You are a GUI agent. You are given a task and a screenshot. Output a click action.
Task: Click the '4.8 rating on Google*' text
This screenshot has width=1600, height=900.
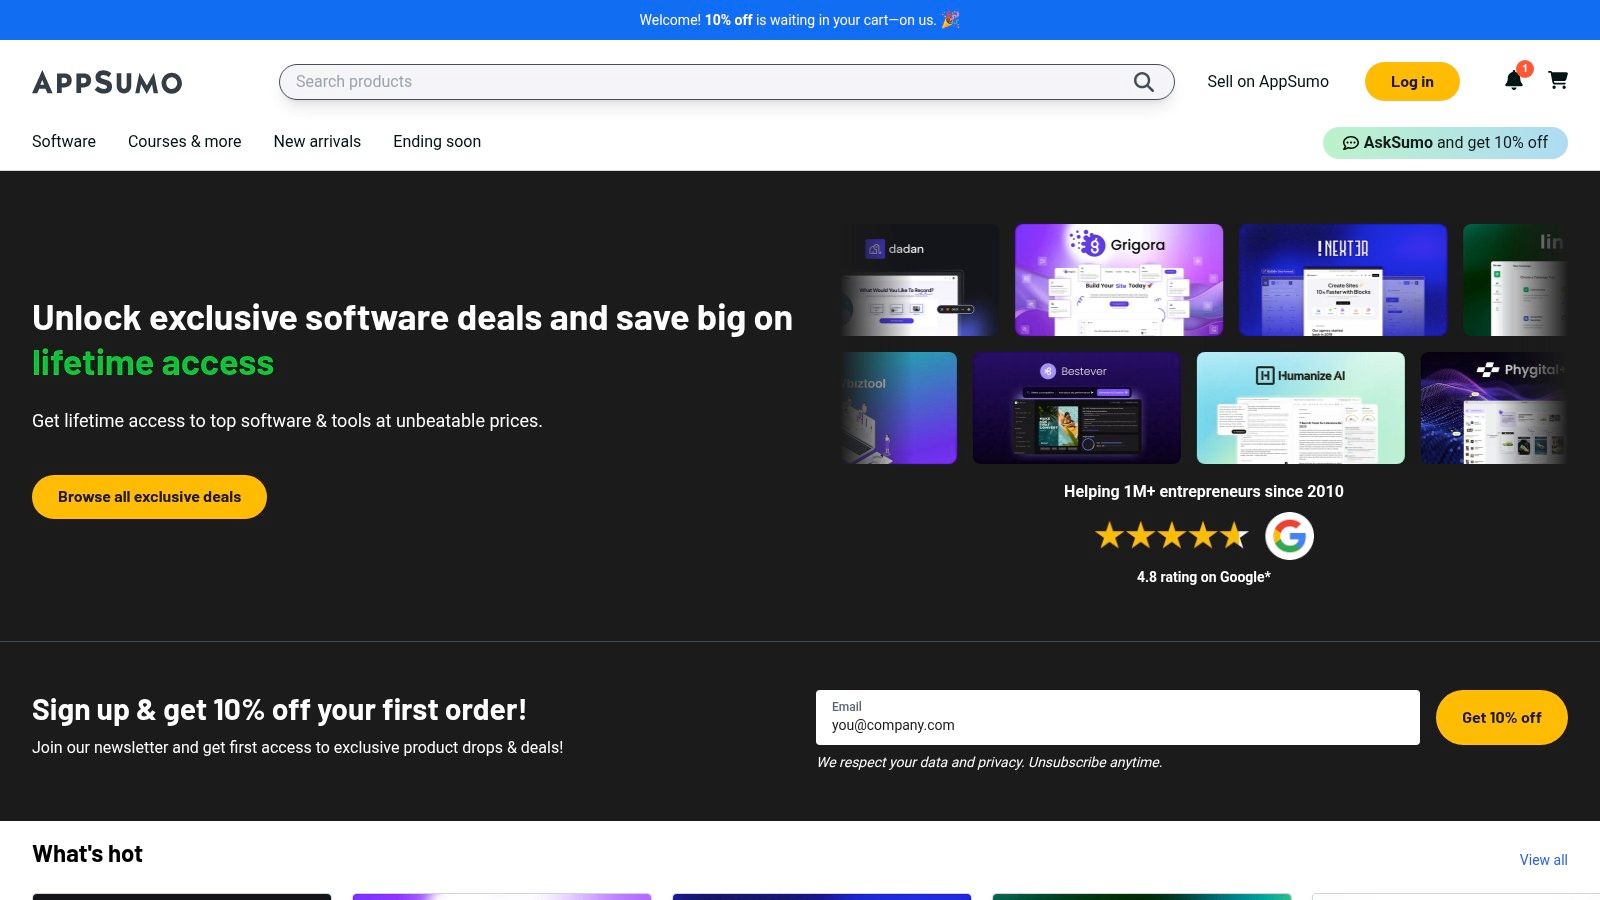point(1204,577)
